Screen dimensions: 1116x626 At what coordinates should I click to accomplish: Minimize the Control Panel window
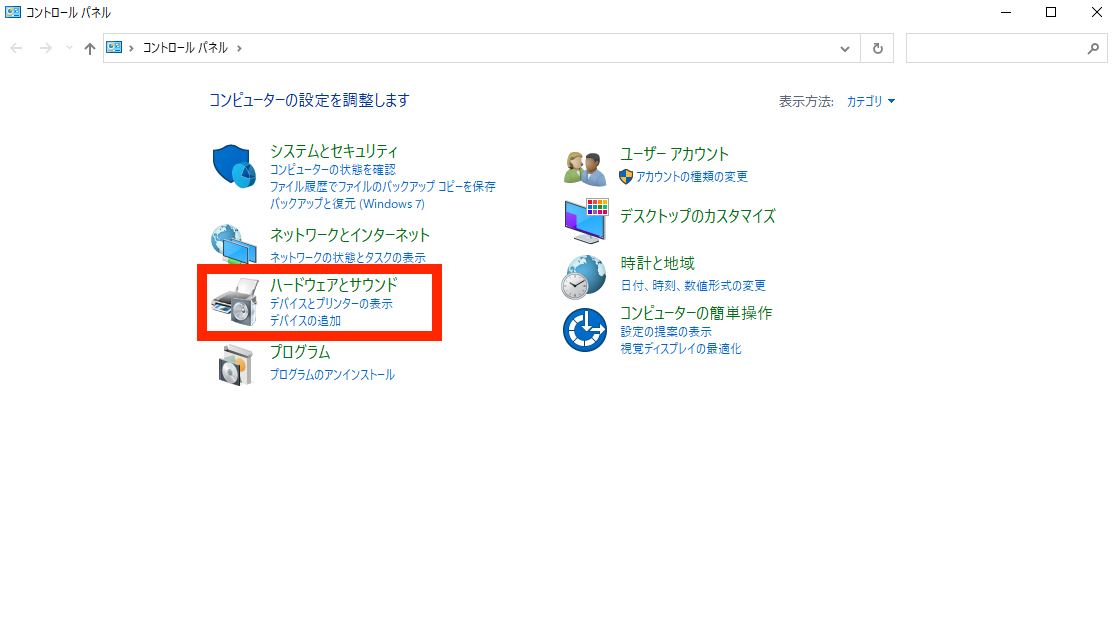(x=1006, y=12)
